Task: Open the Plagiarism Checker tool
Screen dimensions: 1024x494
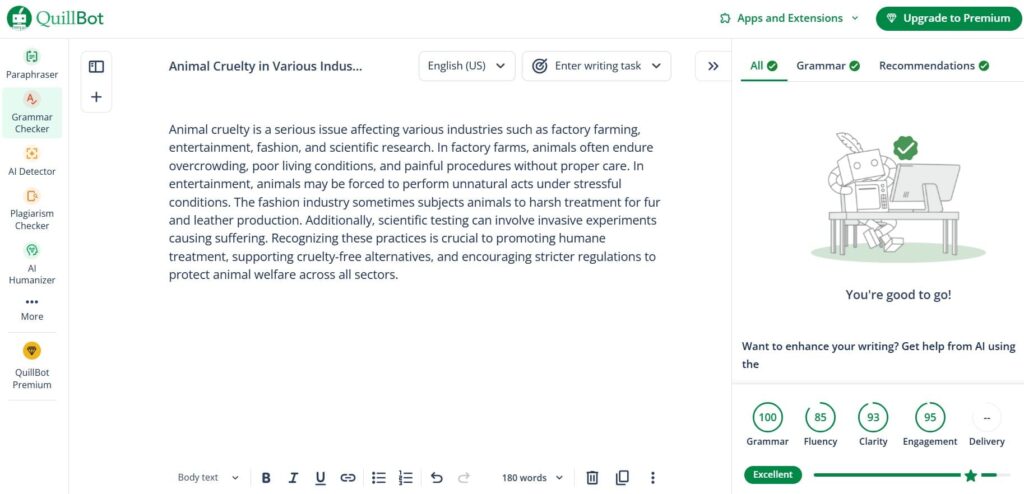Action: (32, 209)
